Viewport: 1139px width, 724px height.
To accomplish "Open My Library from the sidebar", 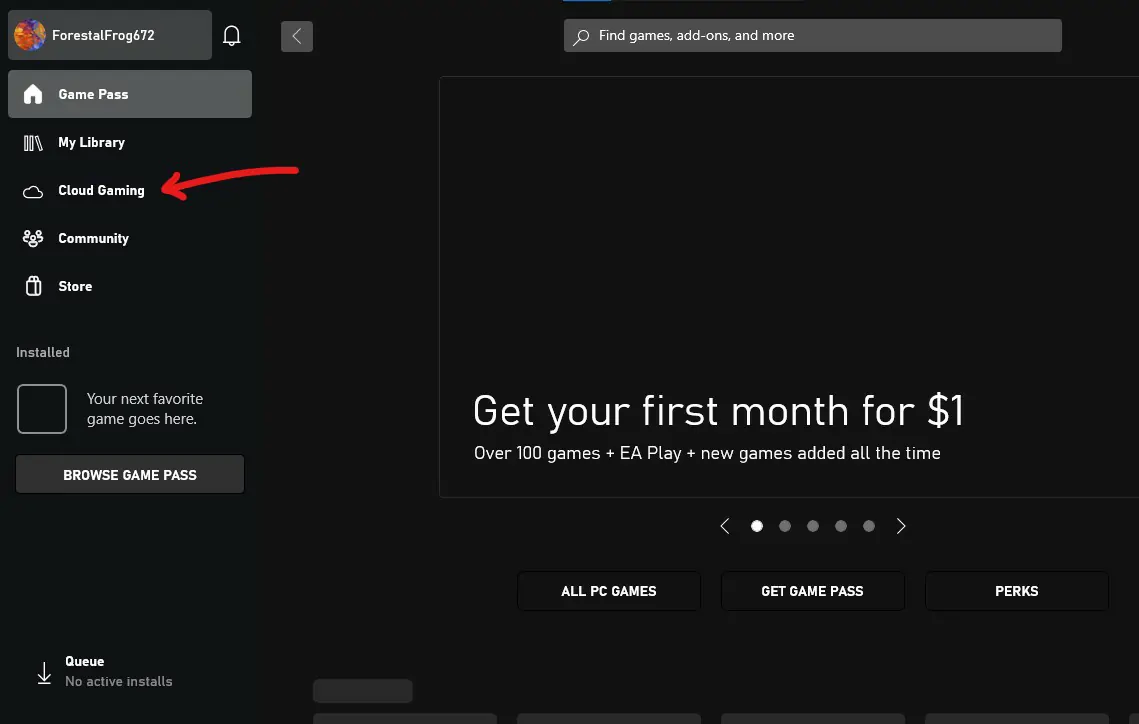I will (130, 142).
